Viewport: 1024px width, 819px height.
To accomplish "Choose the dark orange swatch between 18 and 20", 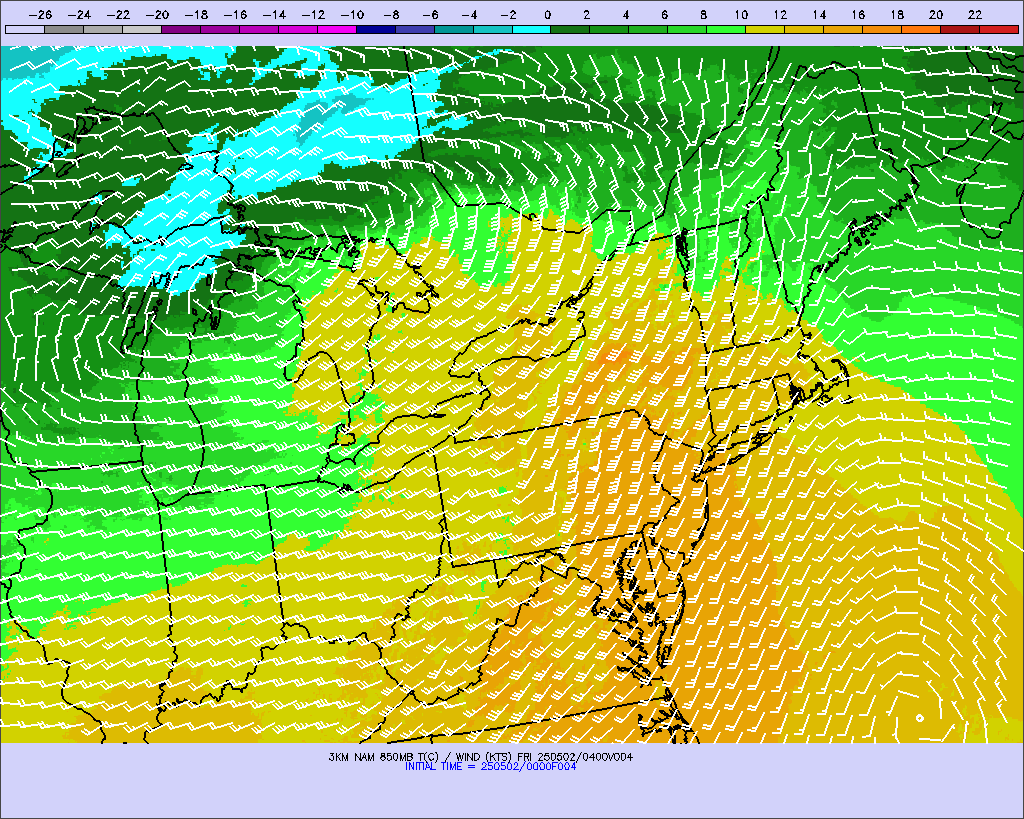I will click(x=921, y=29).
